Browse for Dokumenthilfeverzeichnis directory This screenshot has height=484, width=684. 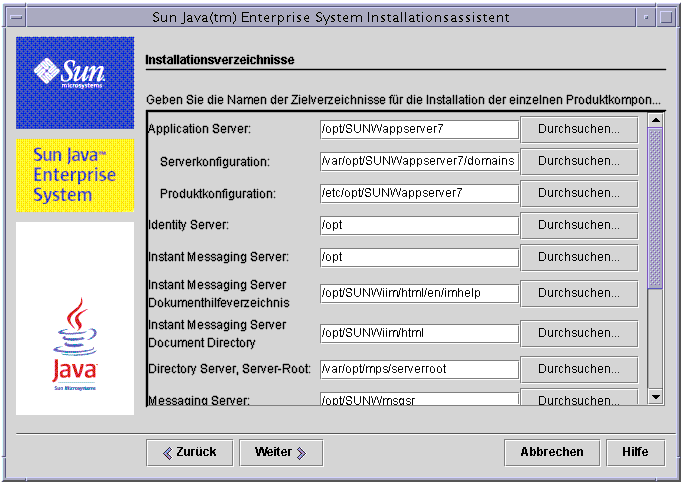coord(579,293)
